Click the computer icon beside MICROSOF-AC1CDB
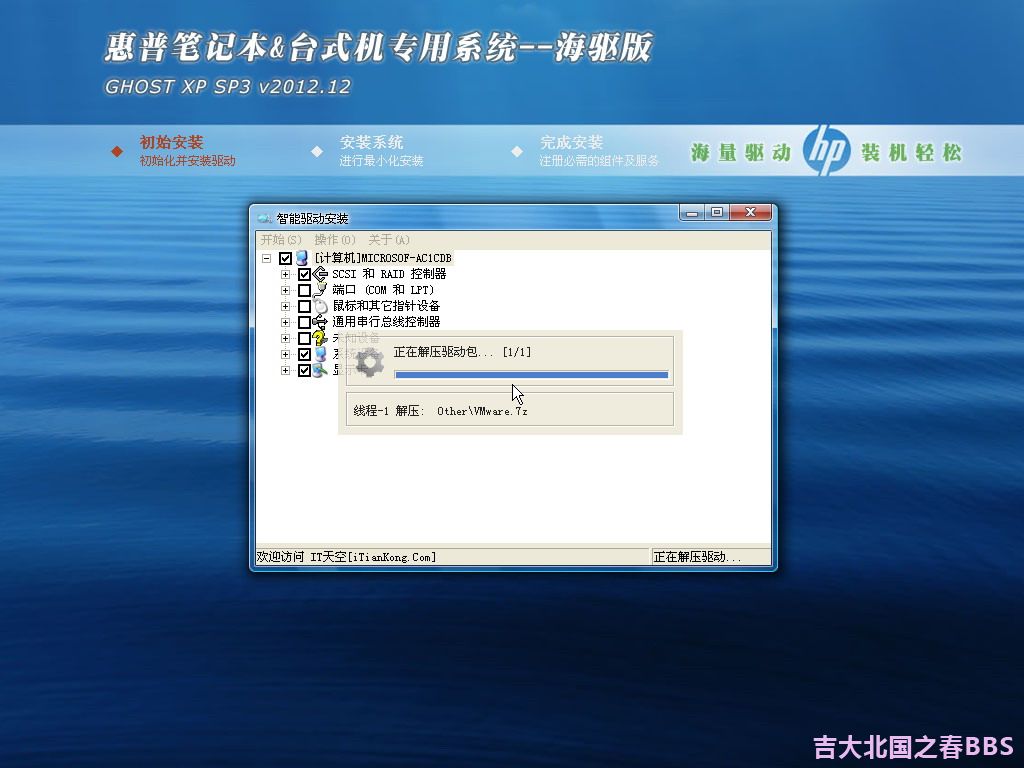 coord(302,258)
